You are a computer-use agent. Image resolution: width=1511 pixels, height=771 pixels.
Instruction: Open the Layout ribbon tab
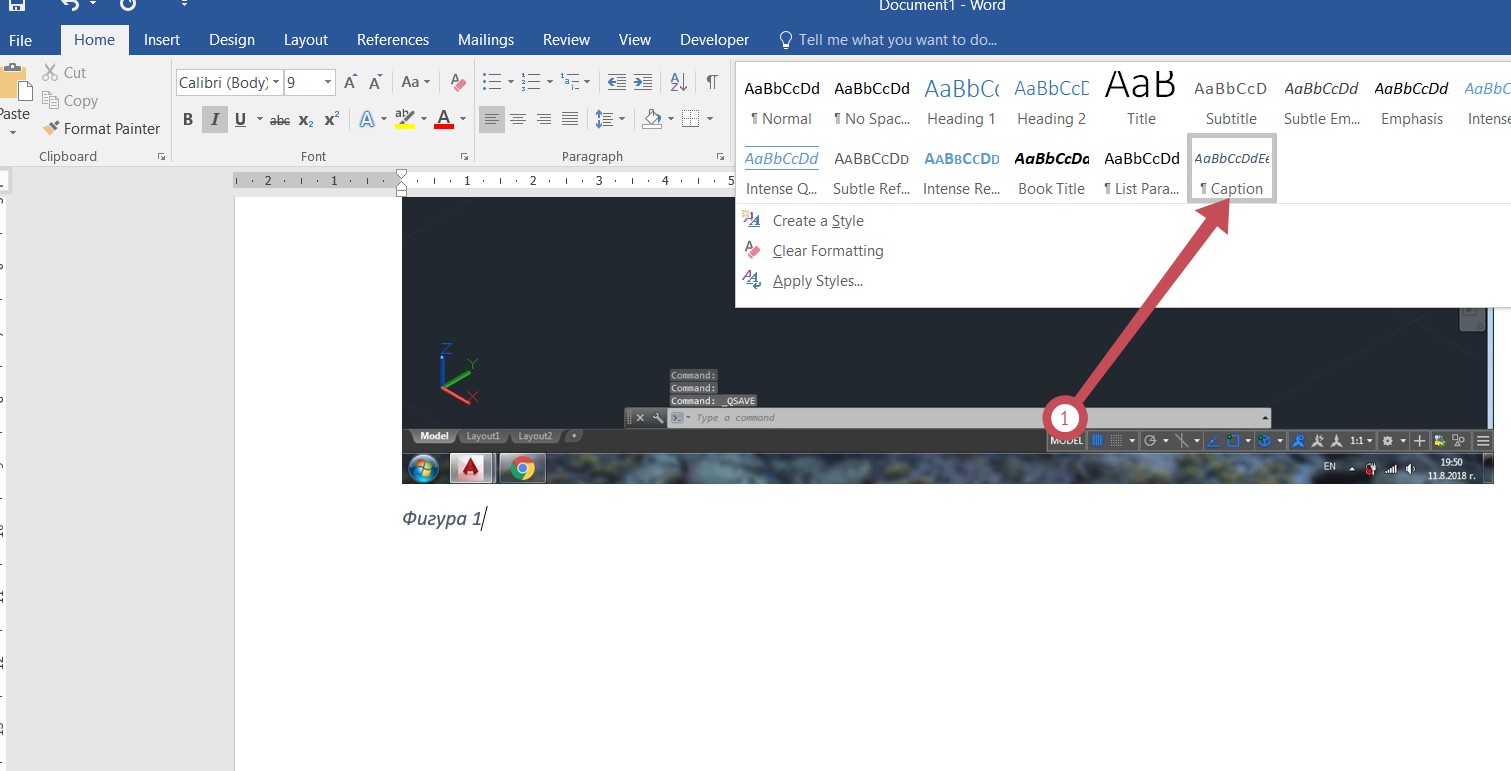[305, 40]
